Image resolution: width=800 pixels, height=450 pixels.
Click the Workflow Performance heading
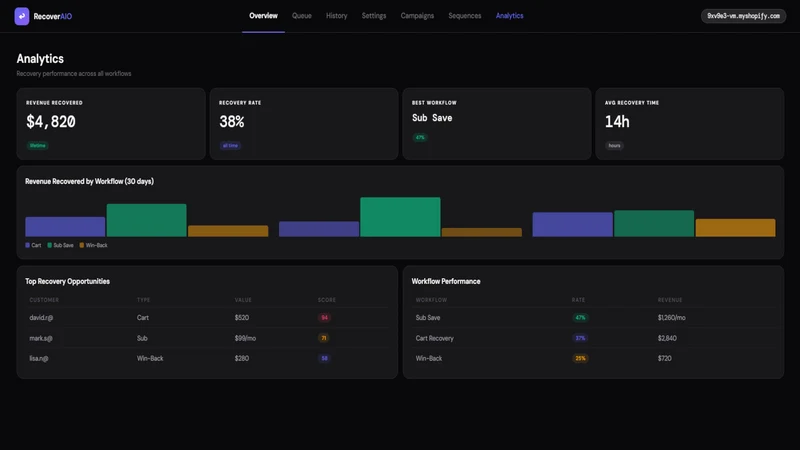click(x=445, y=281)
